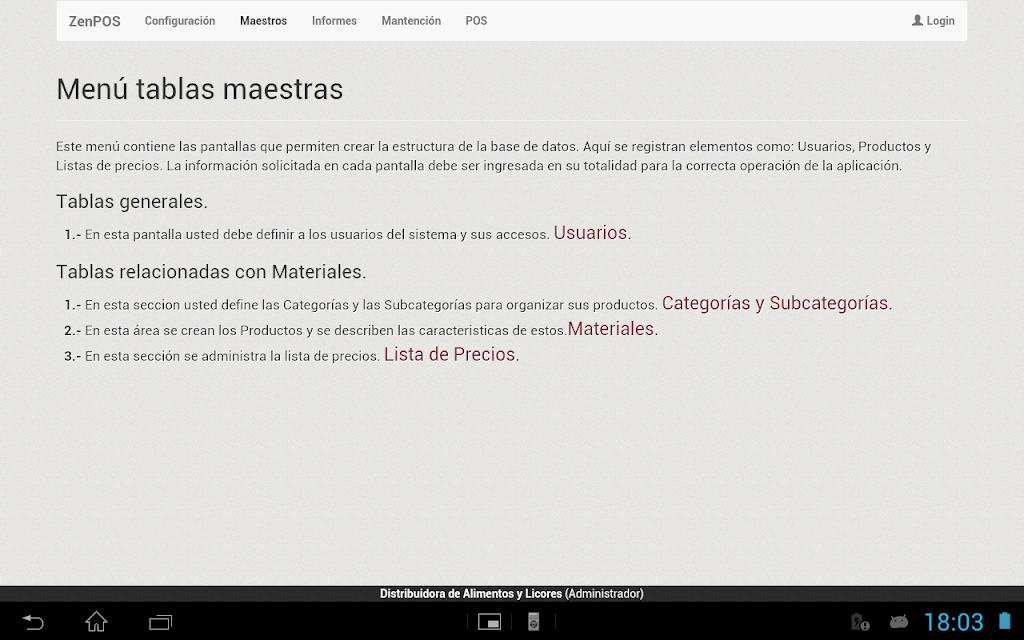Tap the remote control icon in navigation bar
The width and height of the screenshot is (1024, 640).
tap(534, 622)
